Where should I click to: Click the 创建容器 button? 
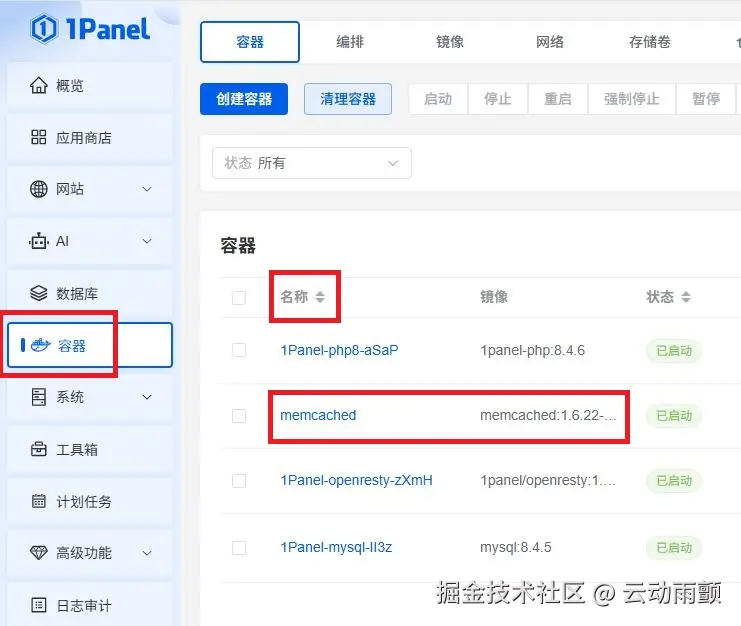click(x=244, y=99)
